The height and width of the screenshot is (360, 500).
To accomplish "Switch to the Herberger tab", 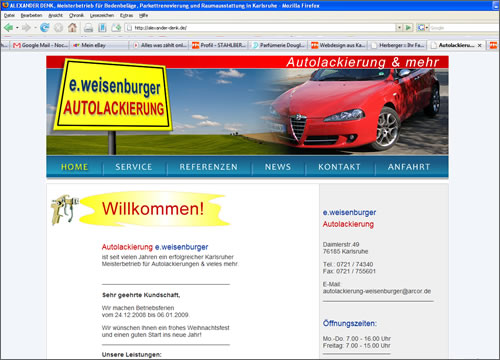I will (x=398, y=45).
